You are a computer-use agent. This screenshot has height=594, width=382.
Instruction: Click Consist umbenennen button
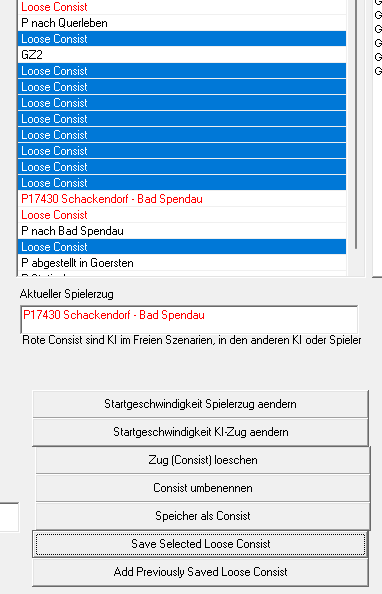click(x=203, y=488)
